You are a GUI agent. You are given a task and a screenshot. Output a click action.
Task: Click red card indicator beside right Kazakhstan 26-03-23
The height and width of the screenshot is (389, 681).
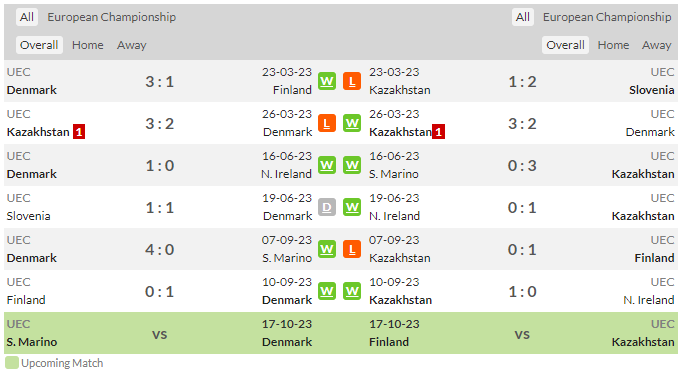click(x=439, y=132)
